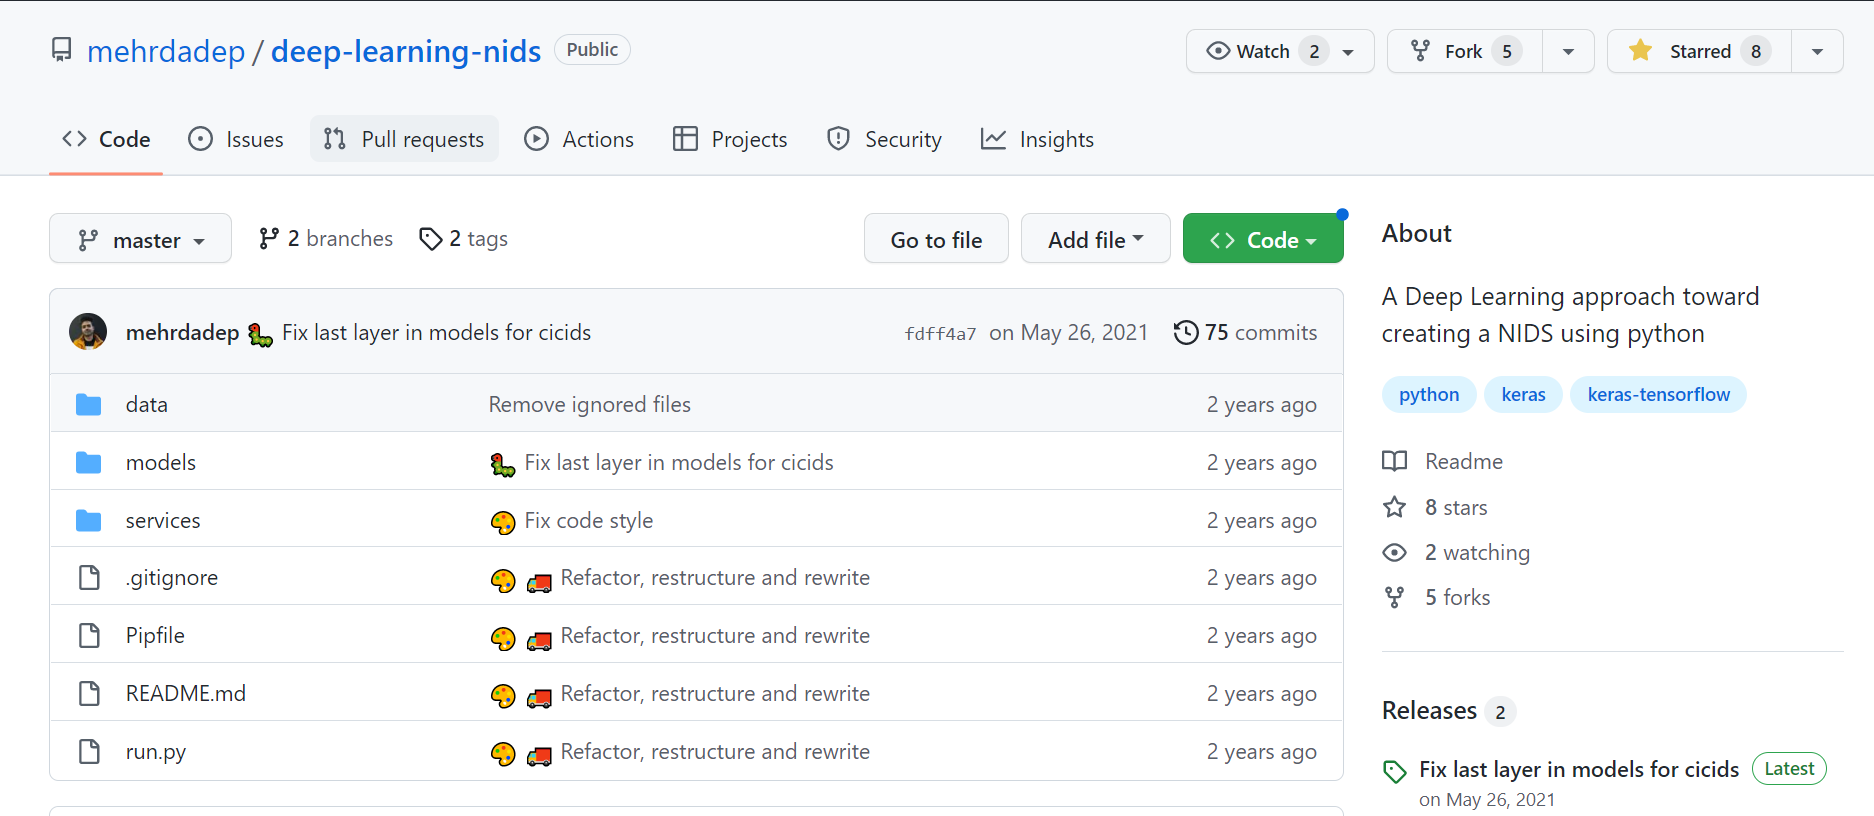
Task: Expand the green Code dropdown
Action: pos(1262,240)
